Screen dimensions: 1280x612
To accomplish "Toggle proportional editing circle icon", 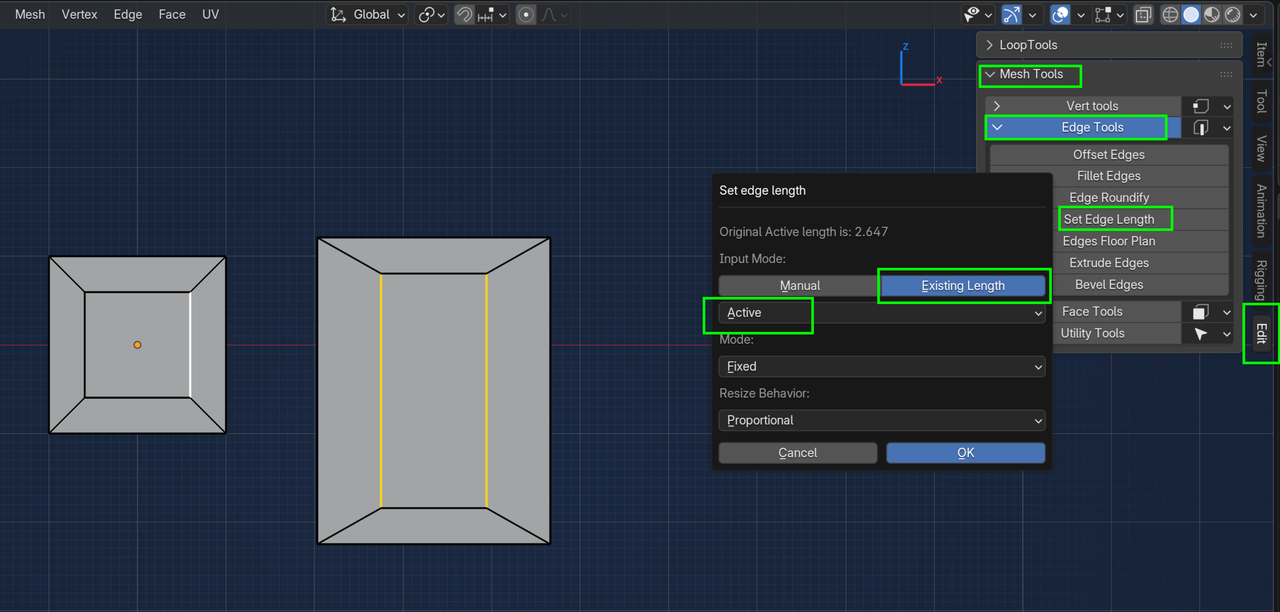I will [526, 15].
